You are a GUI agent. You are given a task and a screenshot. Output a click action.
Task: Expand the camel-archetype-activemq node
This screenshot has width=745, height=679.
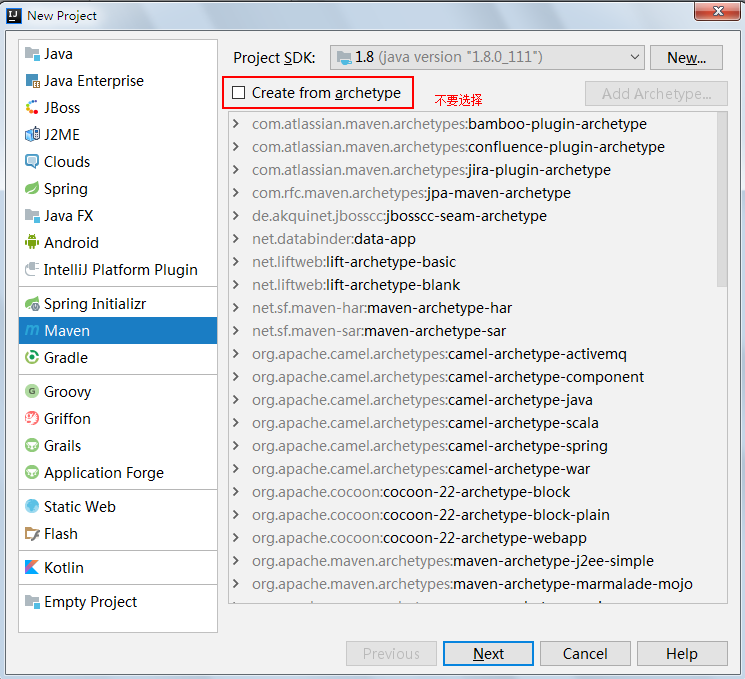pyautogui.click(x=236, y=354)
